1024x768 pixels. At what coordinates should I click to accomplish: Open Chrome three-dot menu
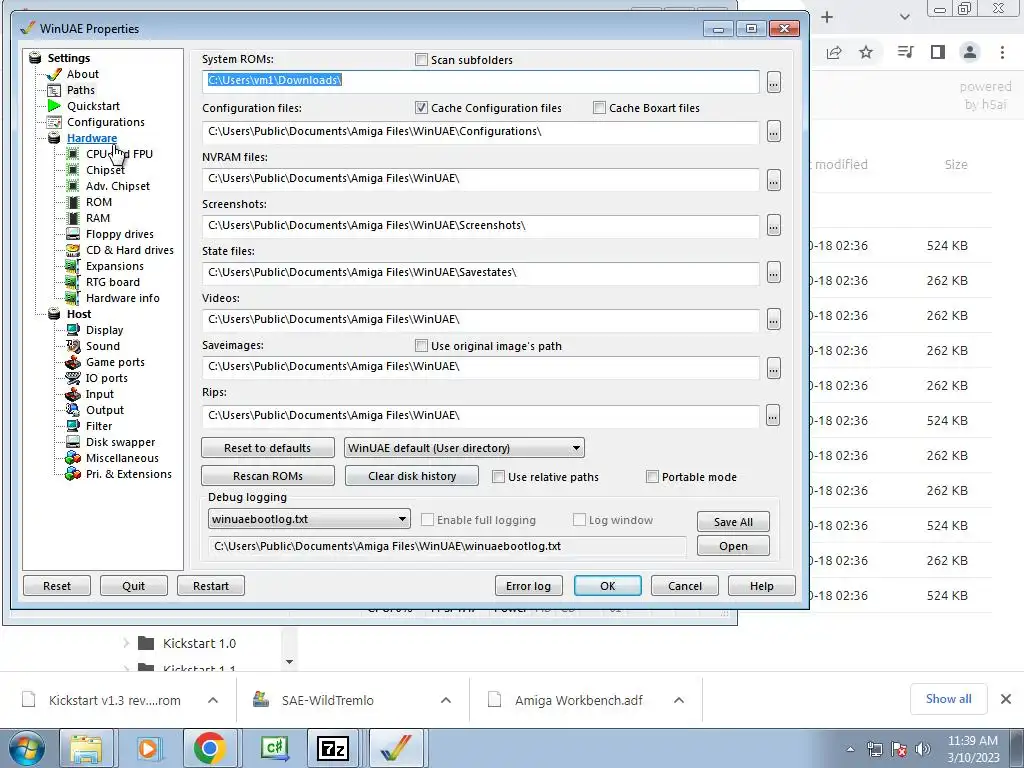coord(1002,52)
